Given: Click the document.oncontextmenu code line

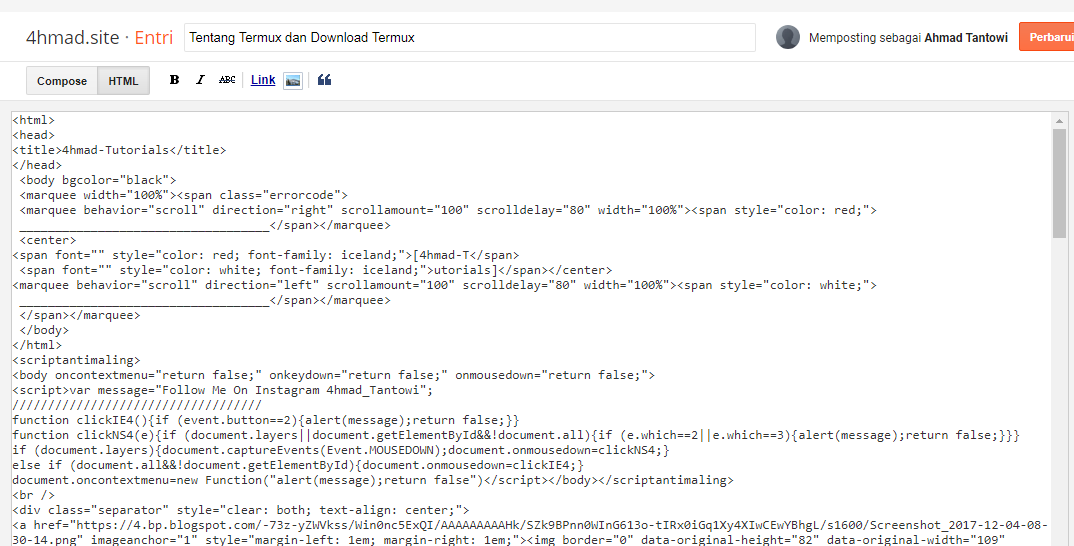Looking at the screenshot, I should [373, 480].
